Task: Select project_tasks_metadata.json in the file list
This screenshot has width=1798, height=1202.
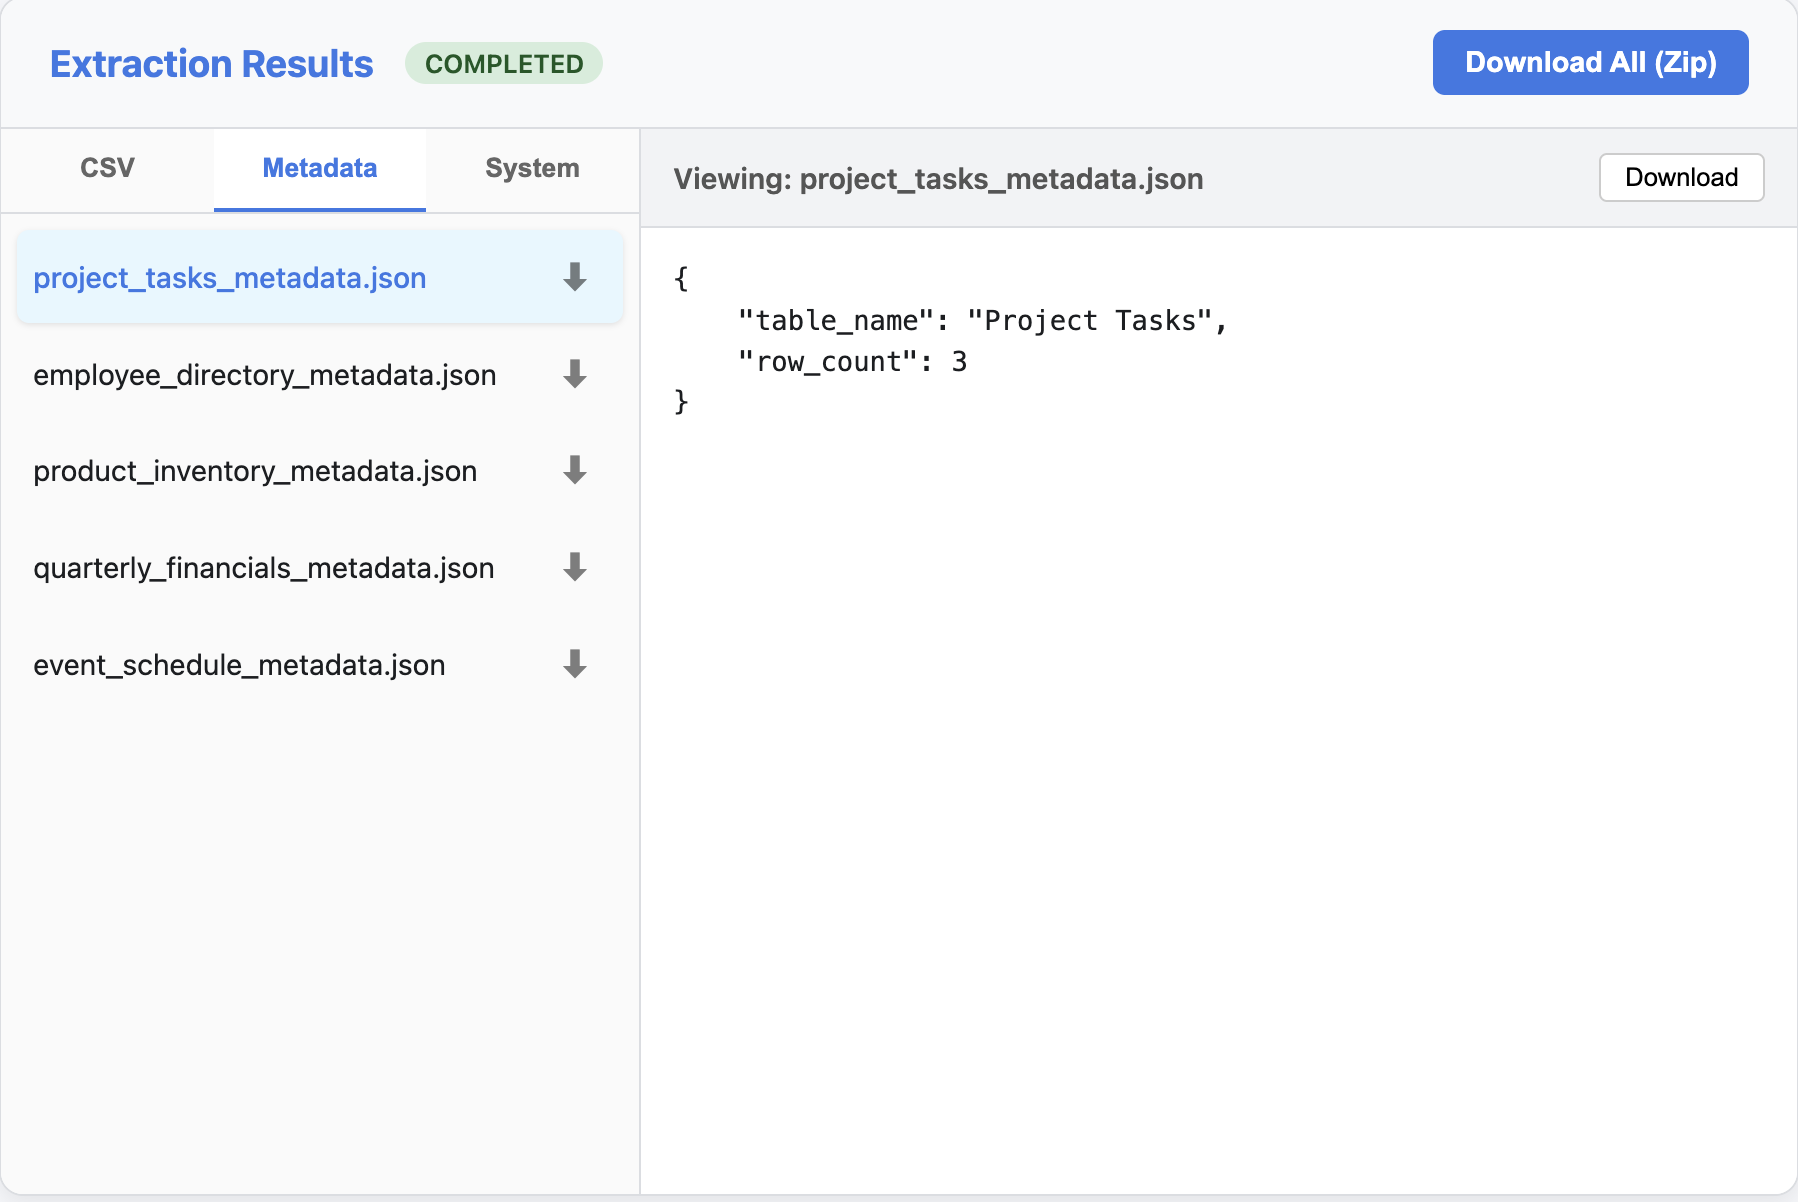Action: pos(230,278)
